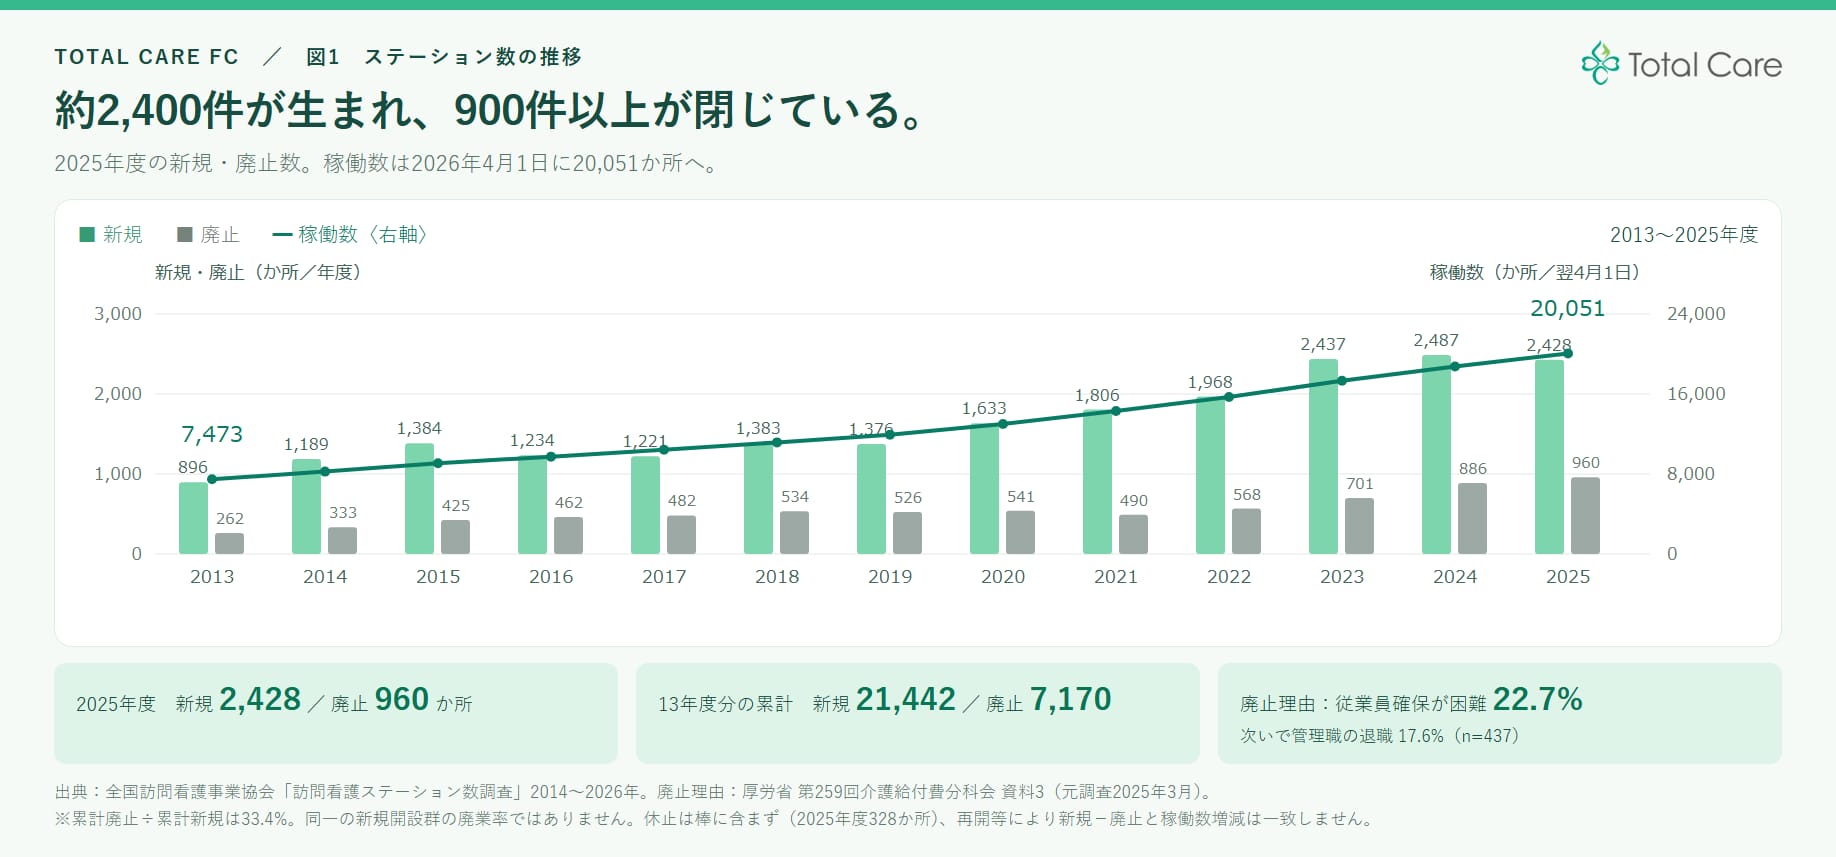The width and height of the screenshot is (1836, 857).
Task: Click the cumulative 廃止 "7,170" figure
Action: tap(1071, 699)
